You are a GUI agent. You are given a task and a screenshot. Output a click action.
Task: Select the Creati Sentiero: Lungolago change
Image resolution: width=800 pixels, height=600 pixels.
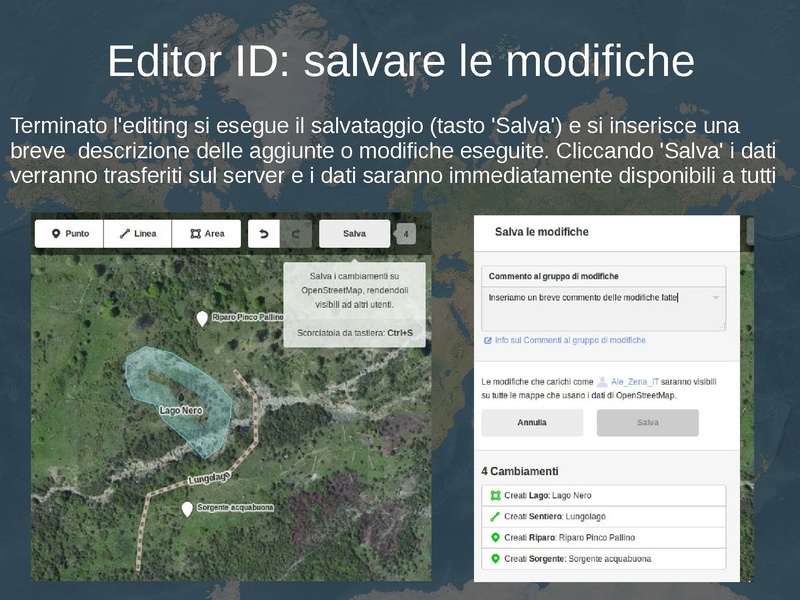pos(603,517)
